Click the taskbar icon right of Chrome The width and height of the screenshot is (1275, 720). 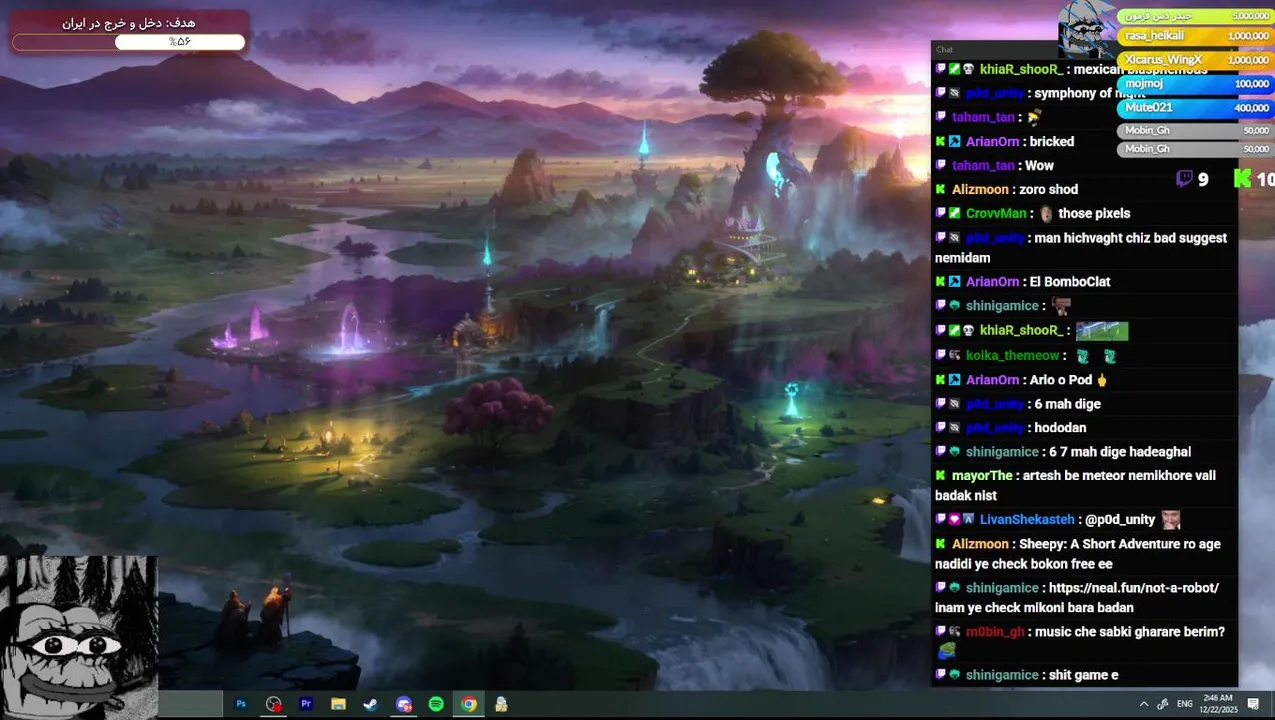[x=501, y=704]
